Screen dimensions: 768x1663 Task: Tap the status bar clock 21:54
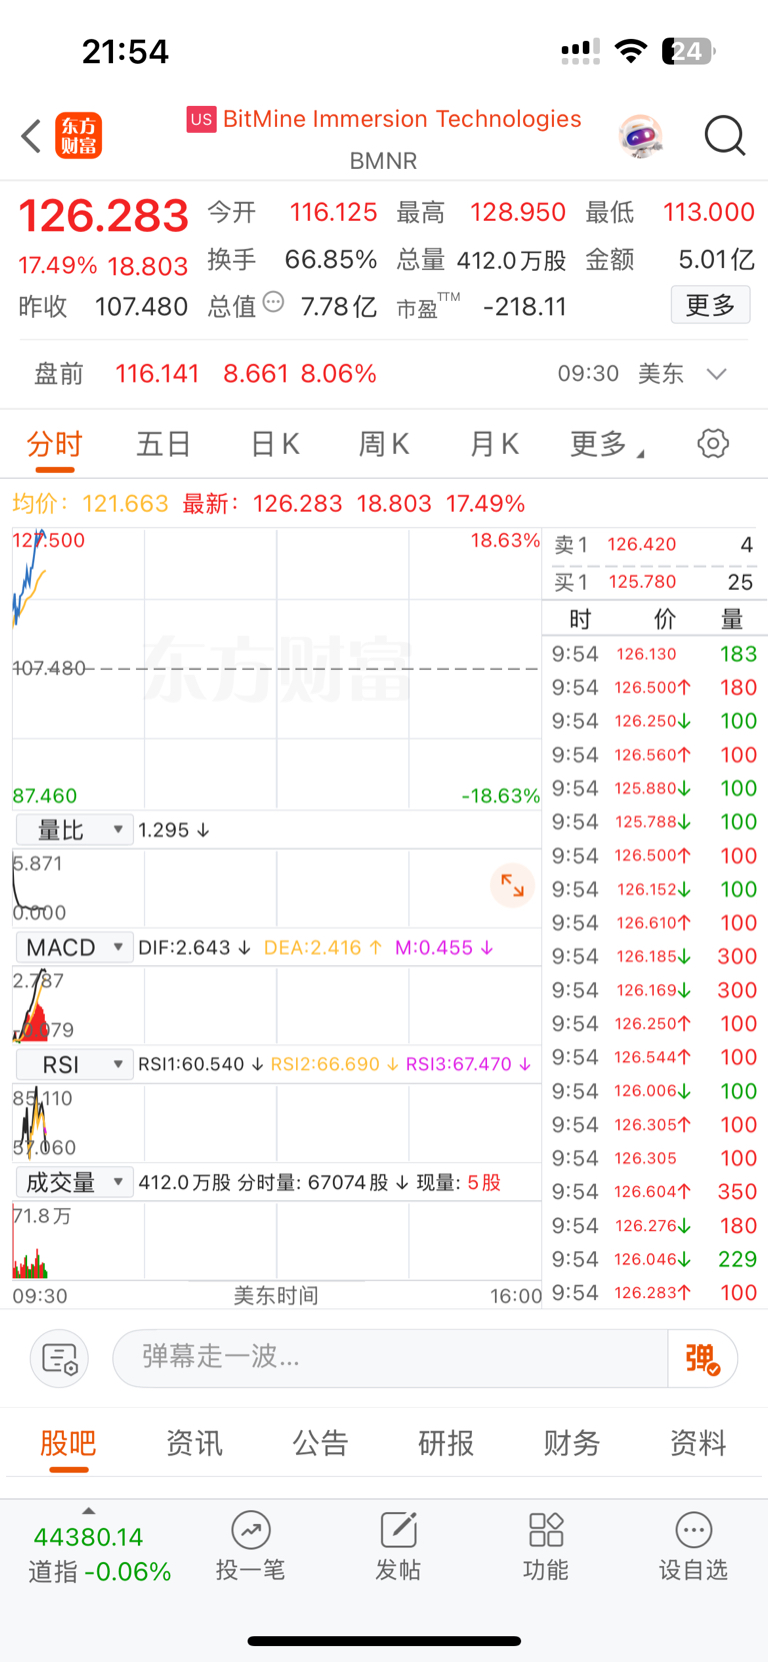pos(125,51)
